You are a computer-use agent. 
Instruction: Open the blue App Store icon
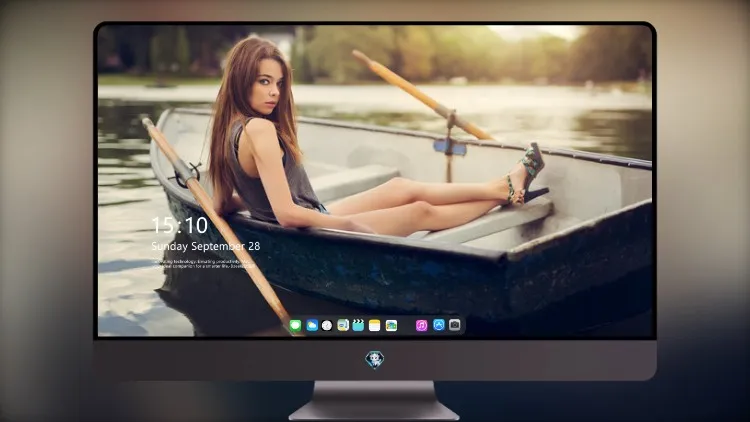pos(439,325)
